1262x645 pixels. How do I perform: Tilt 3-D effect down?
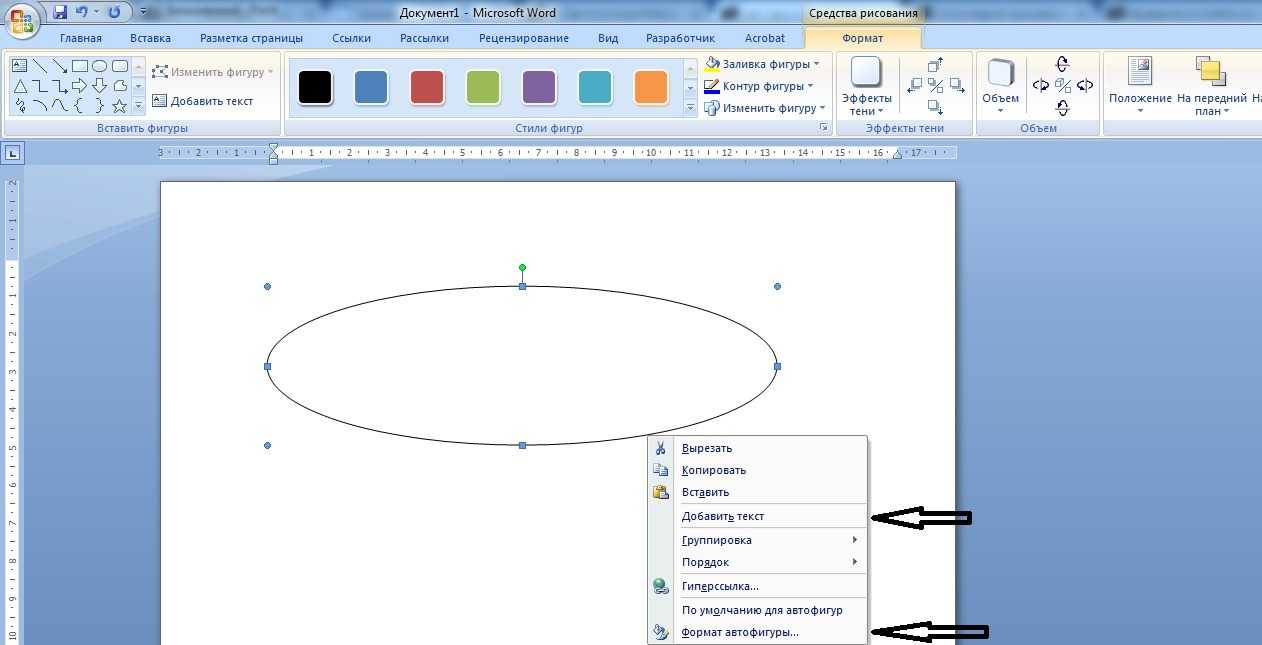pyautogui.click(x=1062, y=107)
